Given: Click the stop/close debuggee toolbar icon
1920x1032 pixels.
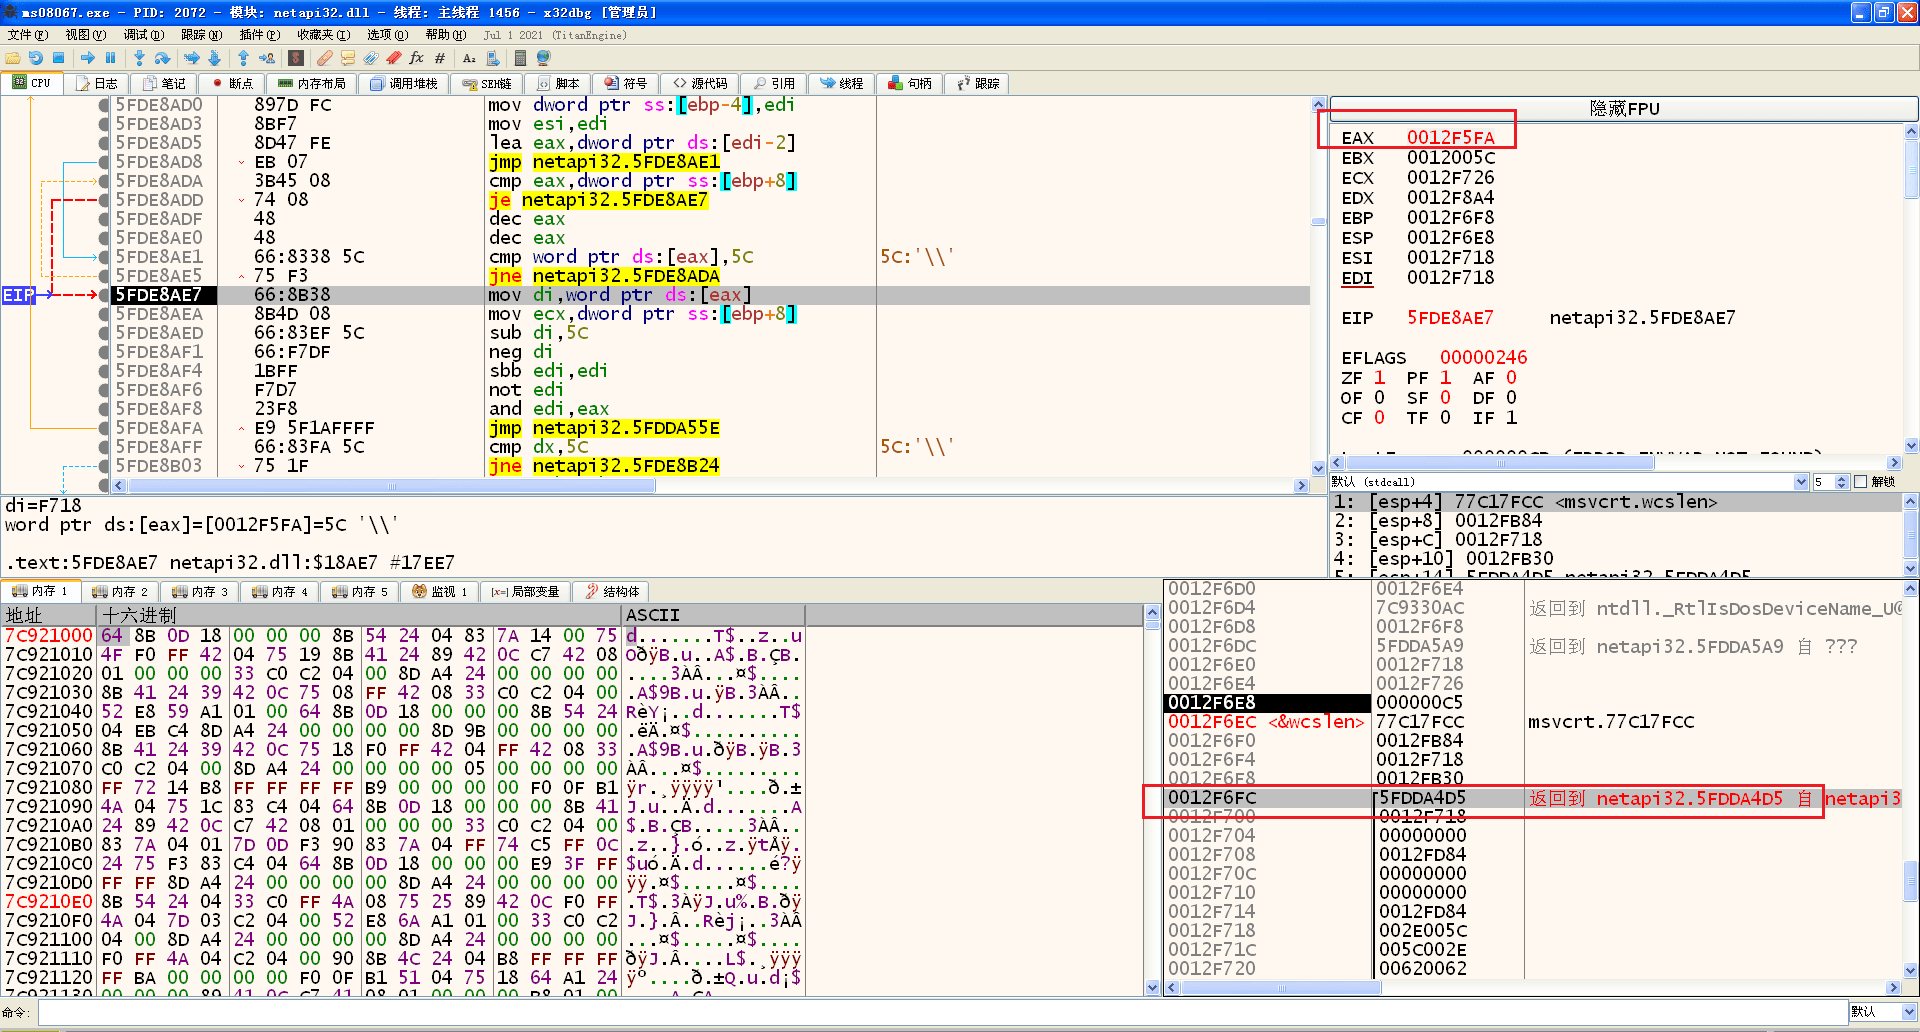Looking at the screenshot, I should click(59, 58).
